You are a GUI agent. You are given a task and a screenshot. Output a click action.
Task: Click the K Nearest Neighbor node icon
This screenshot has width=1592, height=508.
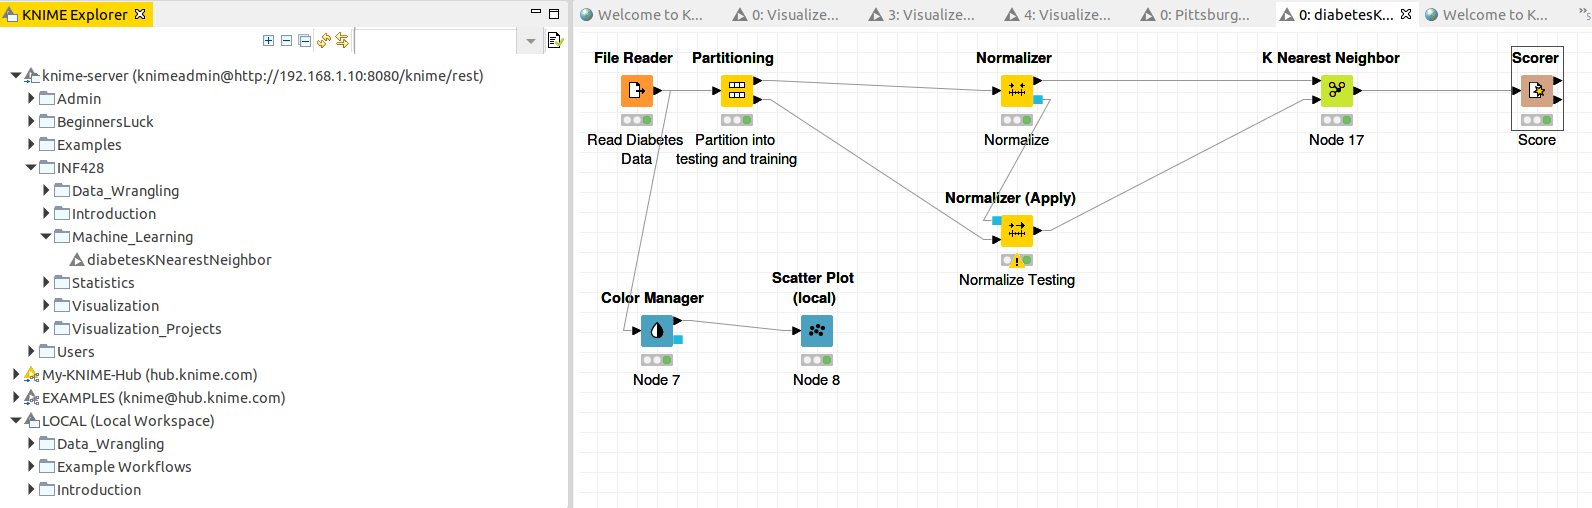(x=1336, y=91)
